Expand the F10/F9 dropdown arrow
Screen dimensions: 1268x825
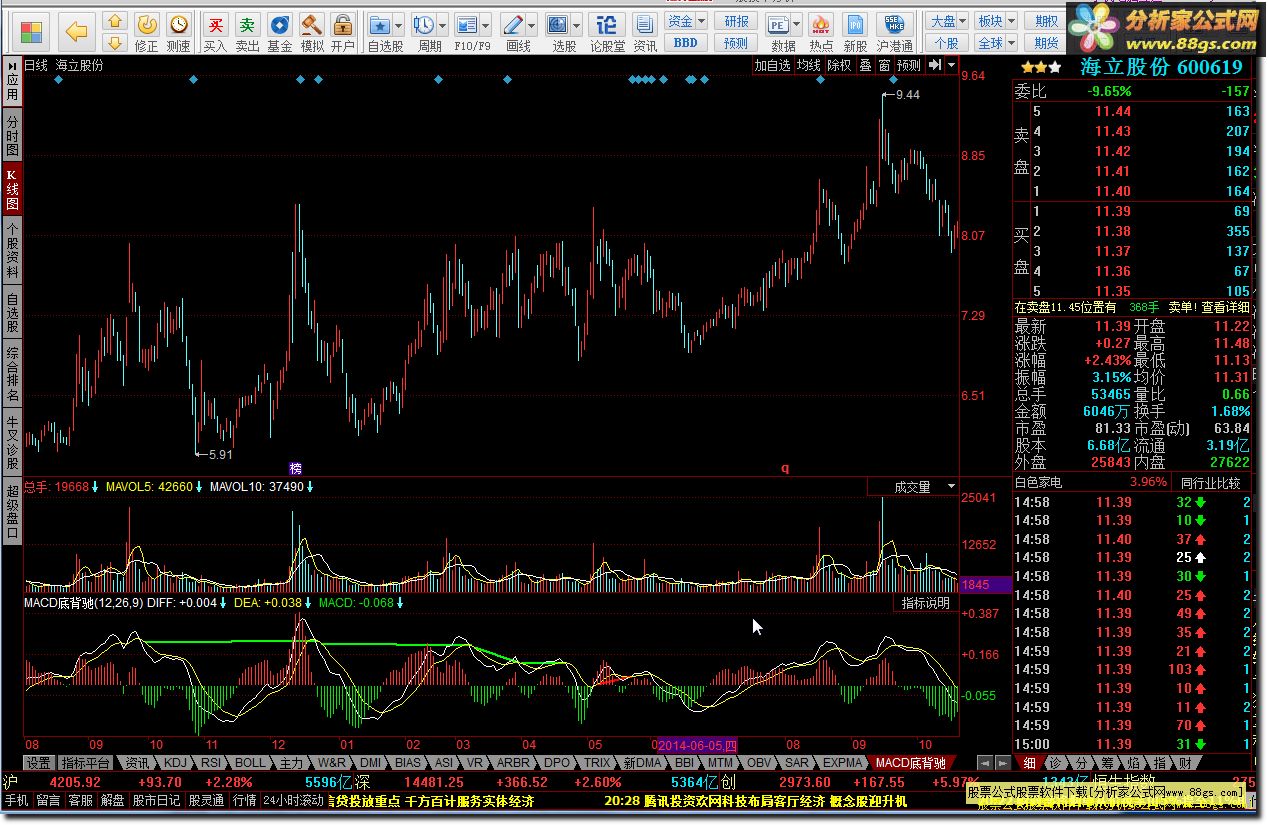click(x=487, y=24)
